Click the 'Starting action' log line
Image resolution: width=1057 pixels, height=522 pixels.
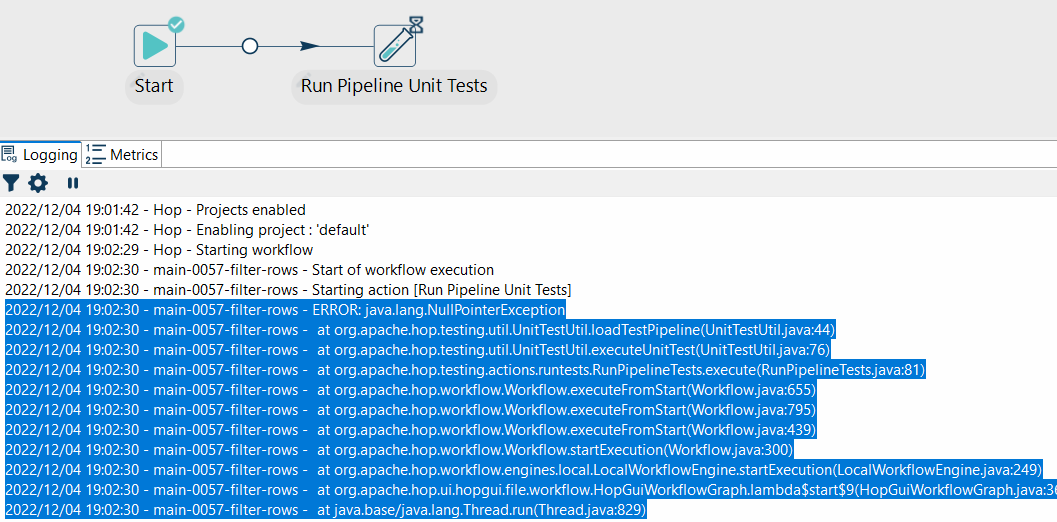pyautogui.click(x=288, y=290)
